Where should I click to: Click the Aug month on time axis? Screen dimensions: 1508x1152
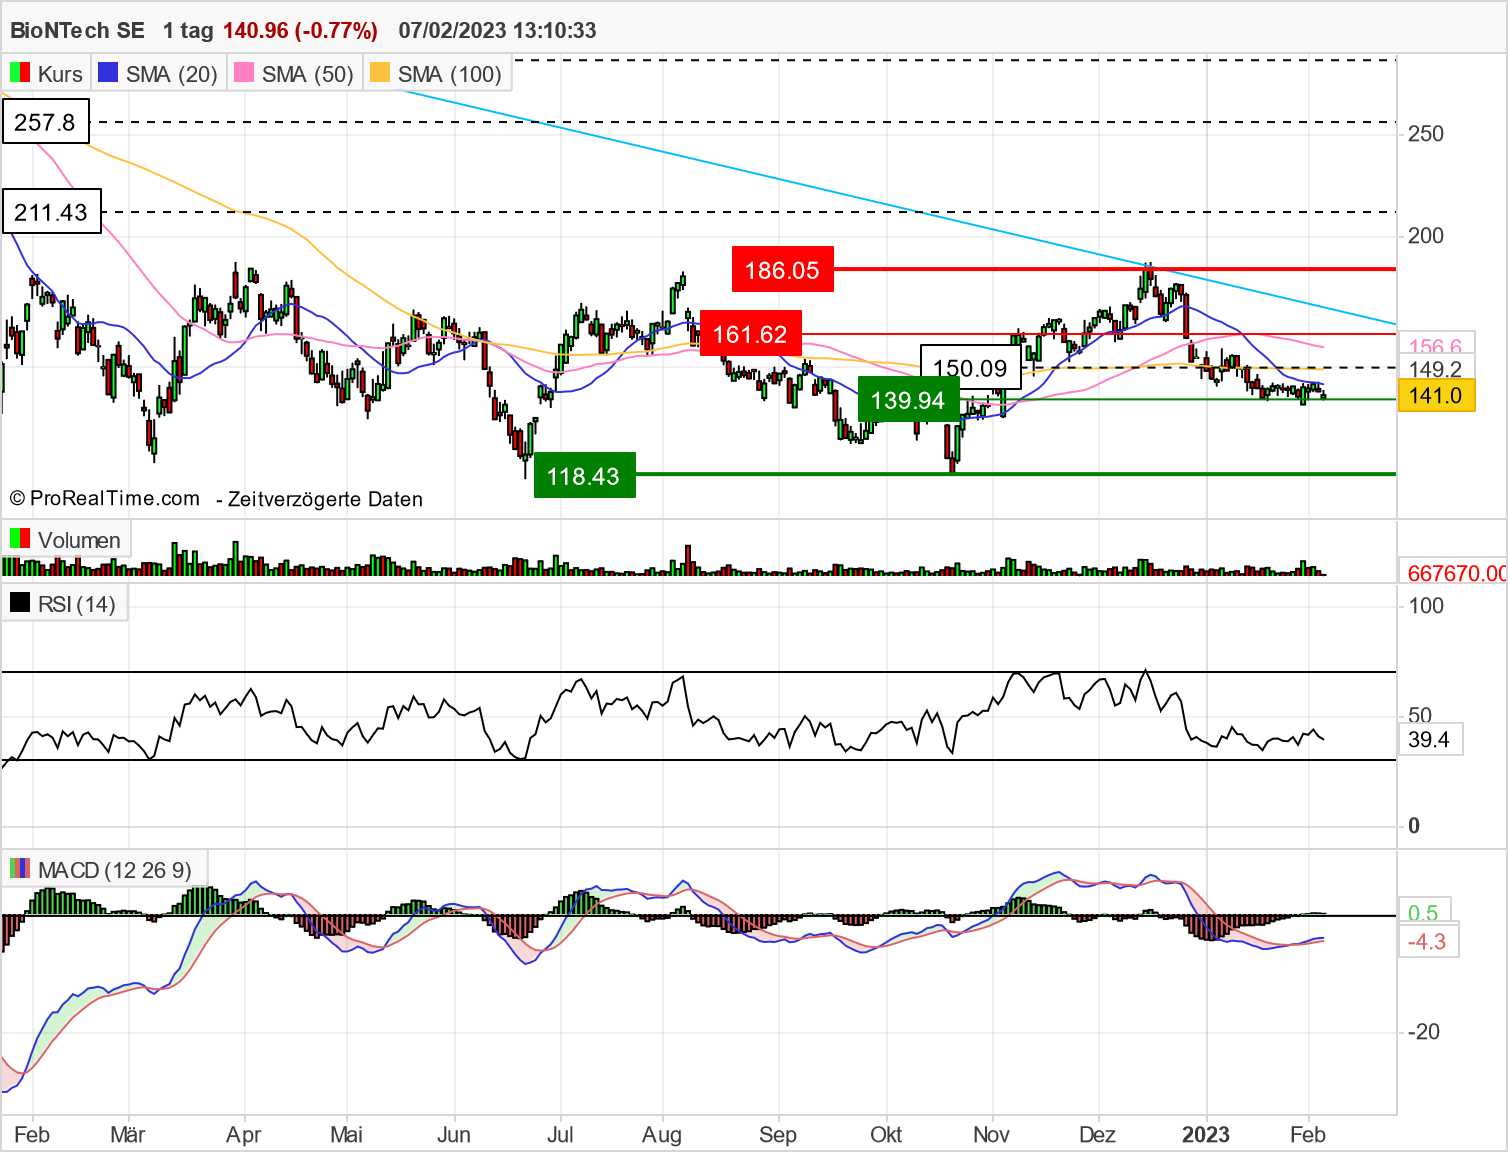(x=662, y=1134)
